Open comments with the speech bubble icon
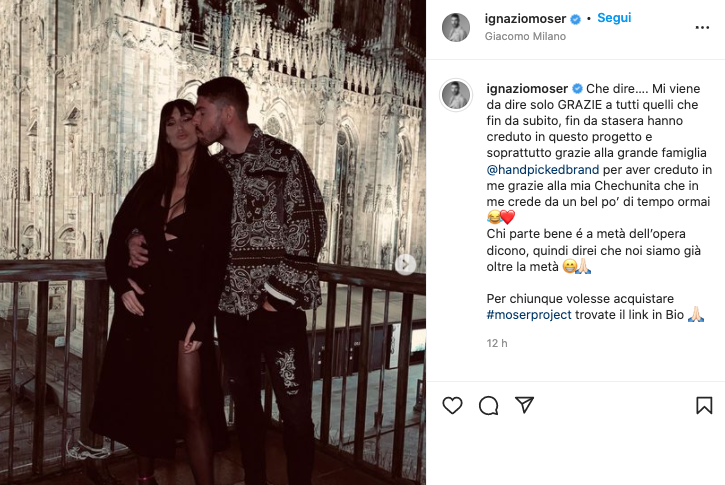Screen dimensions: 725x485 (x=488, y=405)
